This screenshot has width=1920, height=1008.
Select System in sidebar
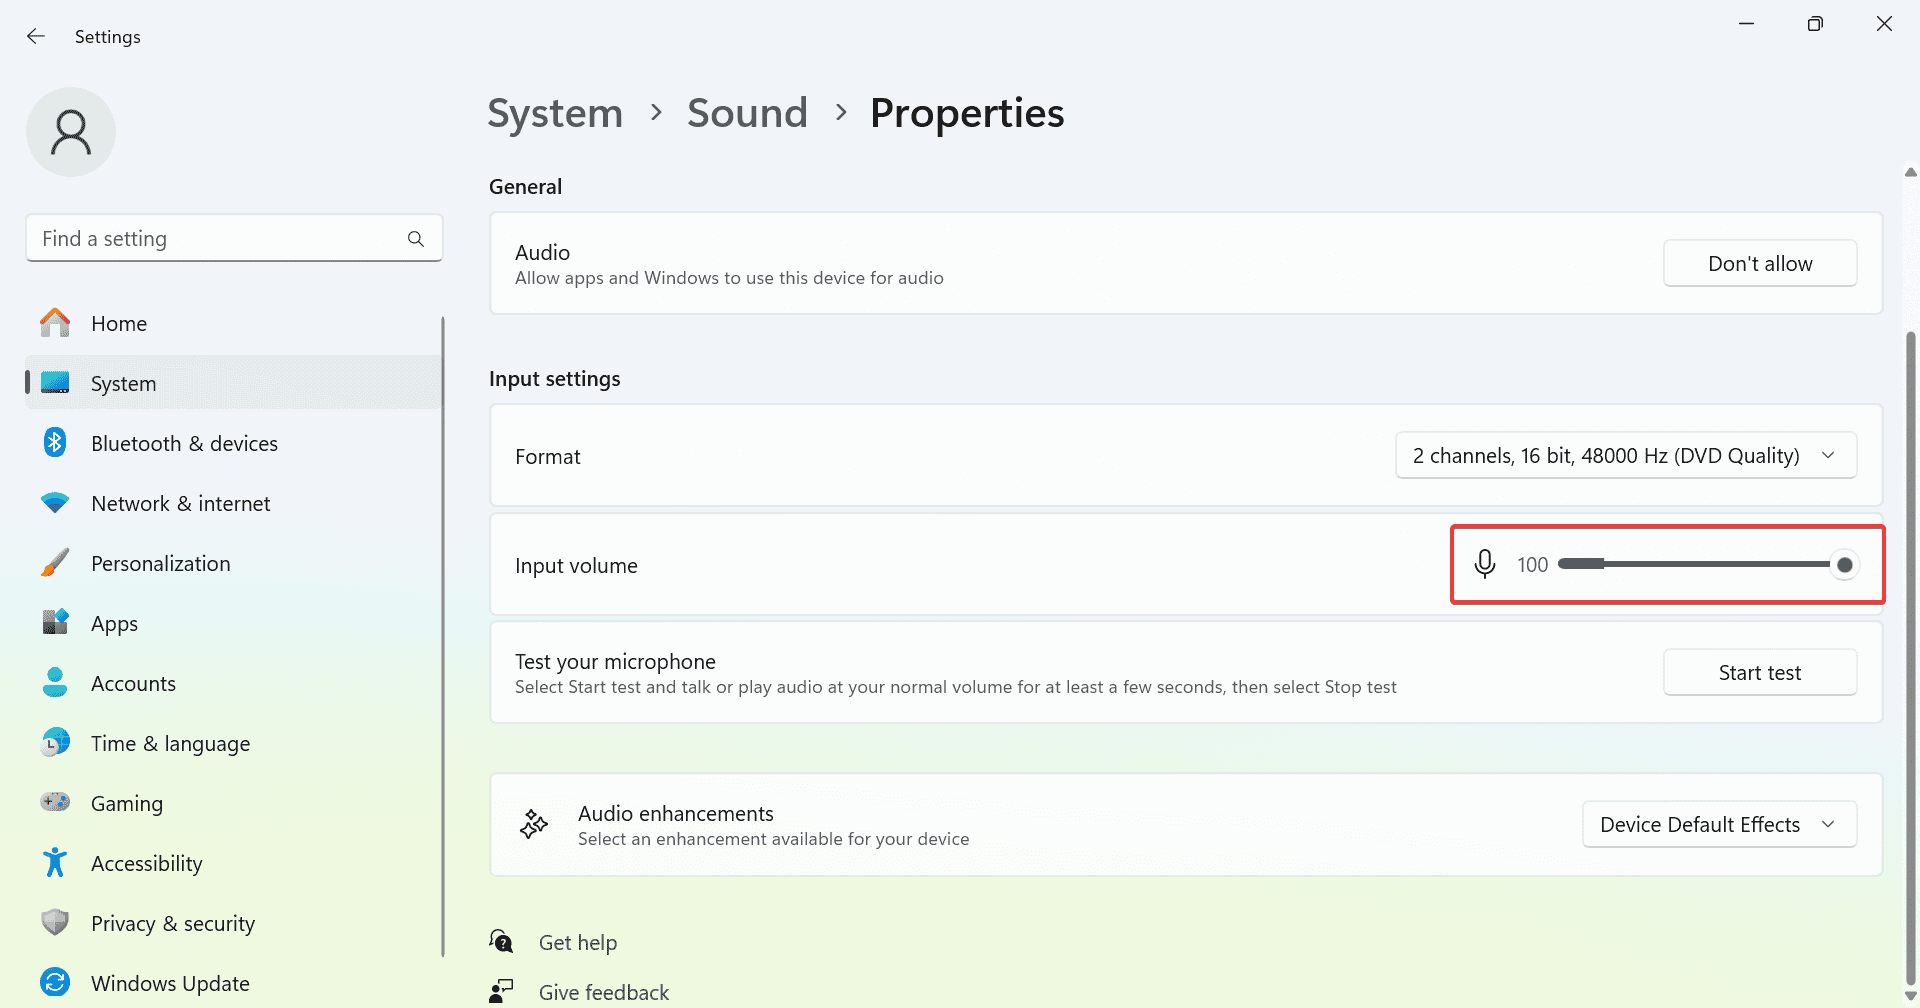point(233,383)
